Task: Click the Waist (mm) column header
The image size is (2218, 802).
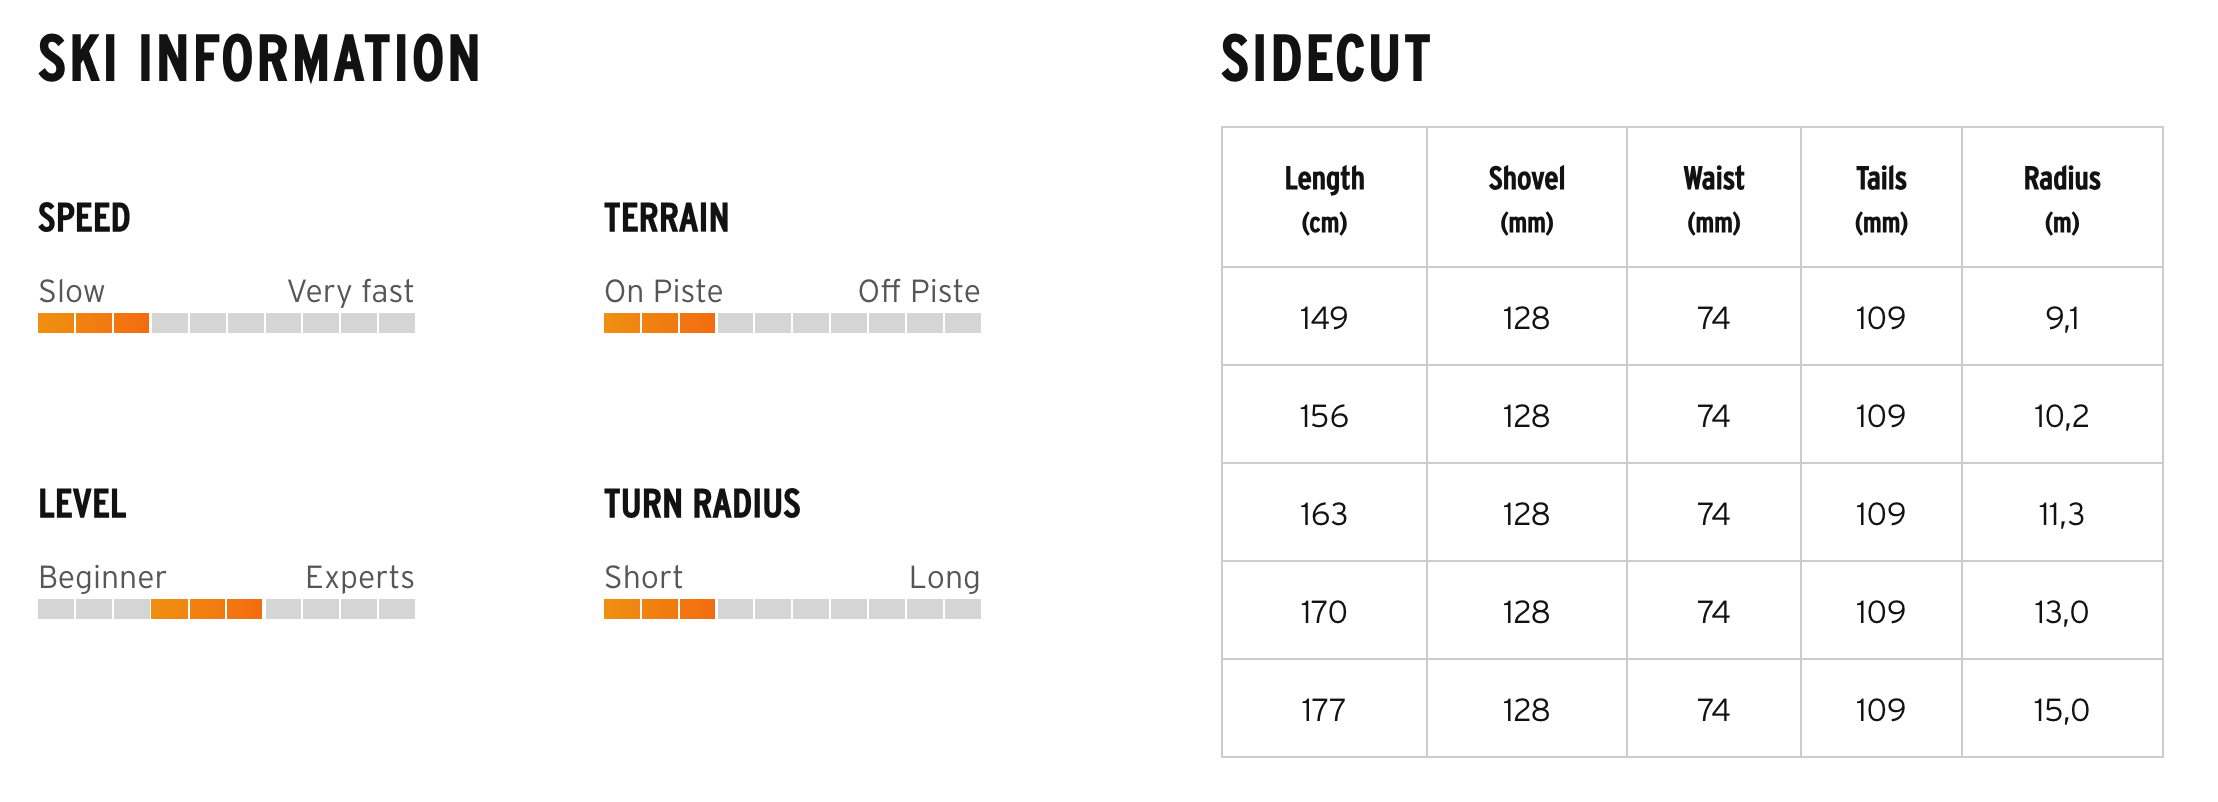Action: point(1713,198)
